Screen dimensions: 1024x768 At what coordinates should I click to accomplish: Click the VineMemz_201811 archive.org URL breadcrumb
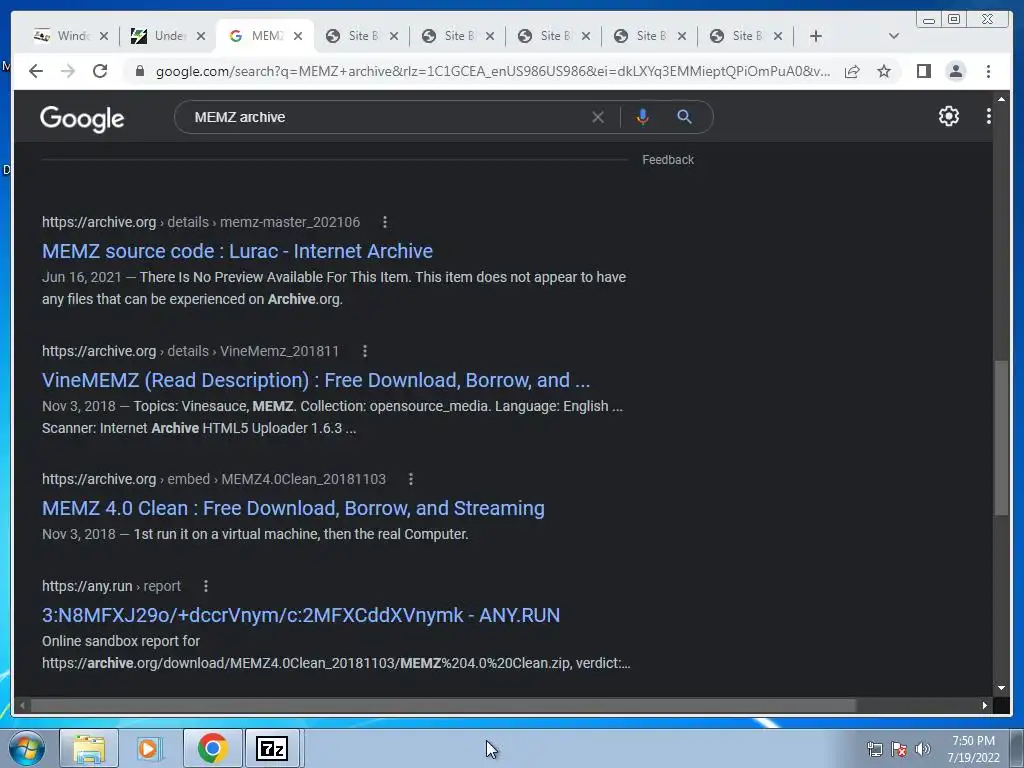[x=191, y=351]
